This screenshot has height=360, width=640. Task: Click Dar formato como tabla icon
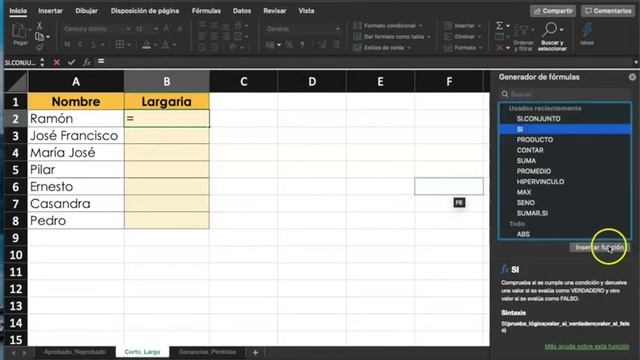point(357,37)
